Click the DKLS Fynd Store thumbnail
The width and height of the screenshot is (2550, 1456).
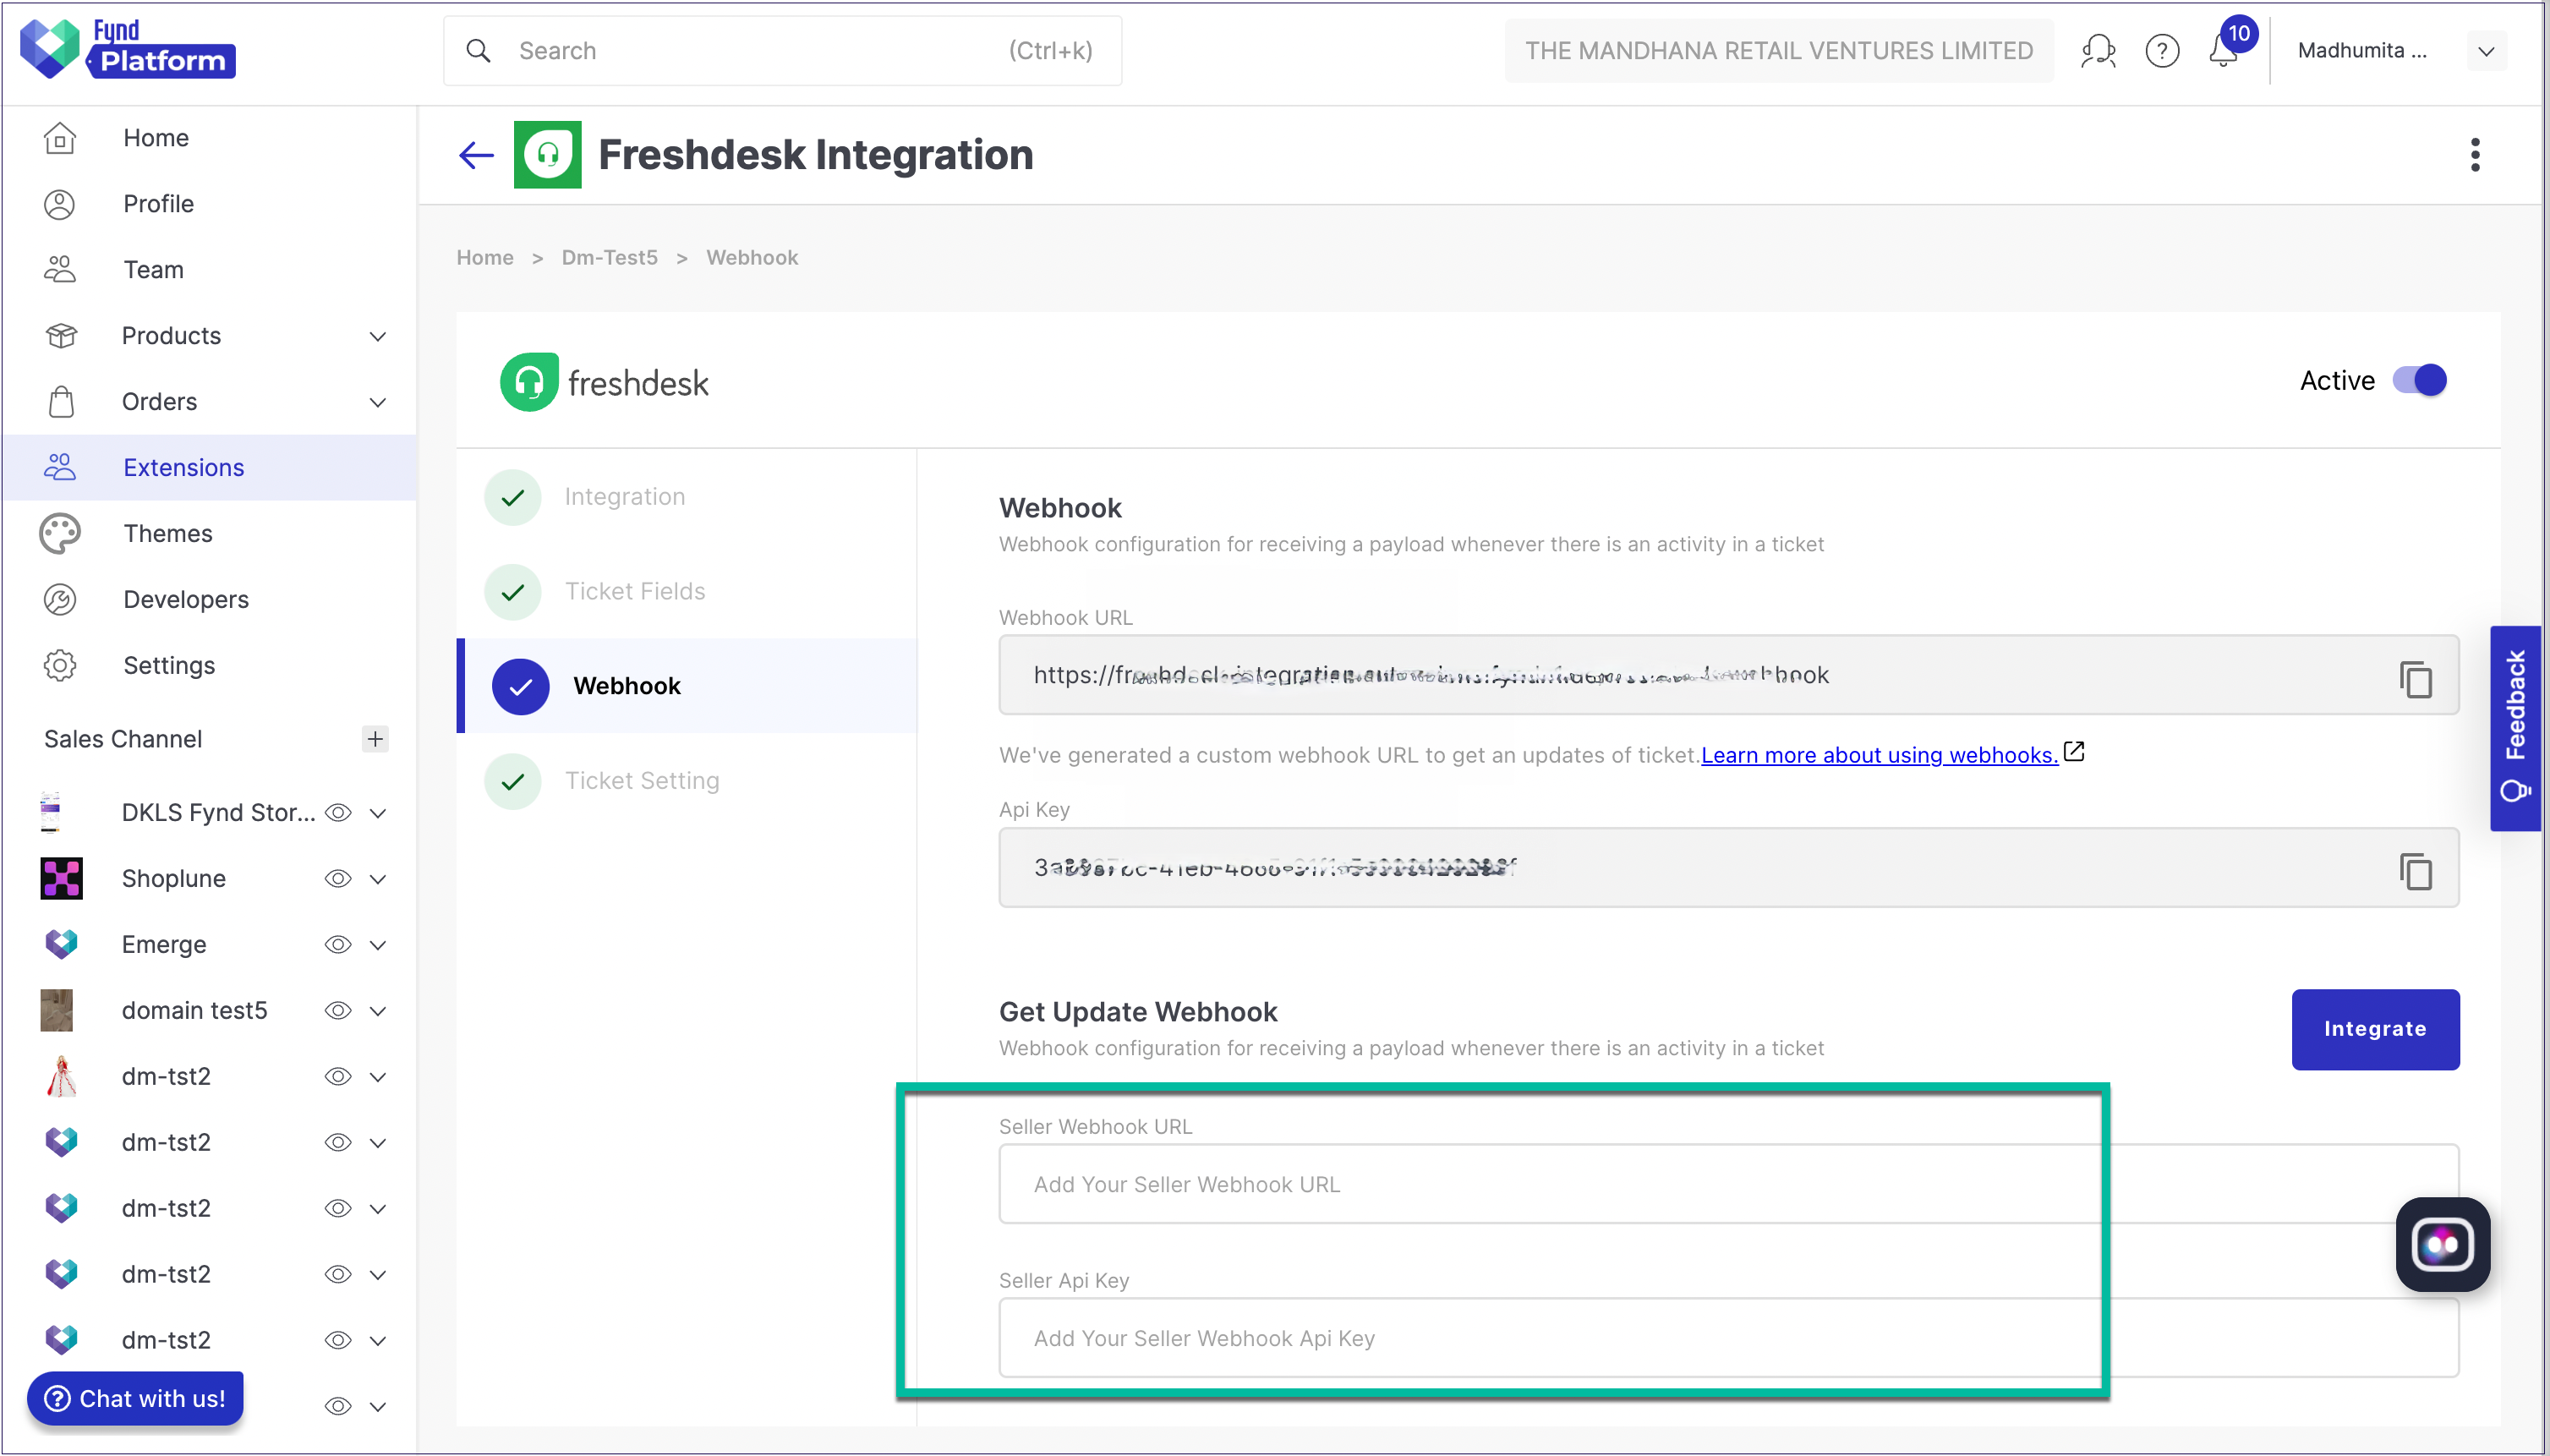coord(50,812)
